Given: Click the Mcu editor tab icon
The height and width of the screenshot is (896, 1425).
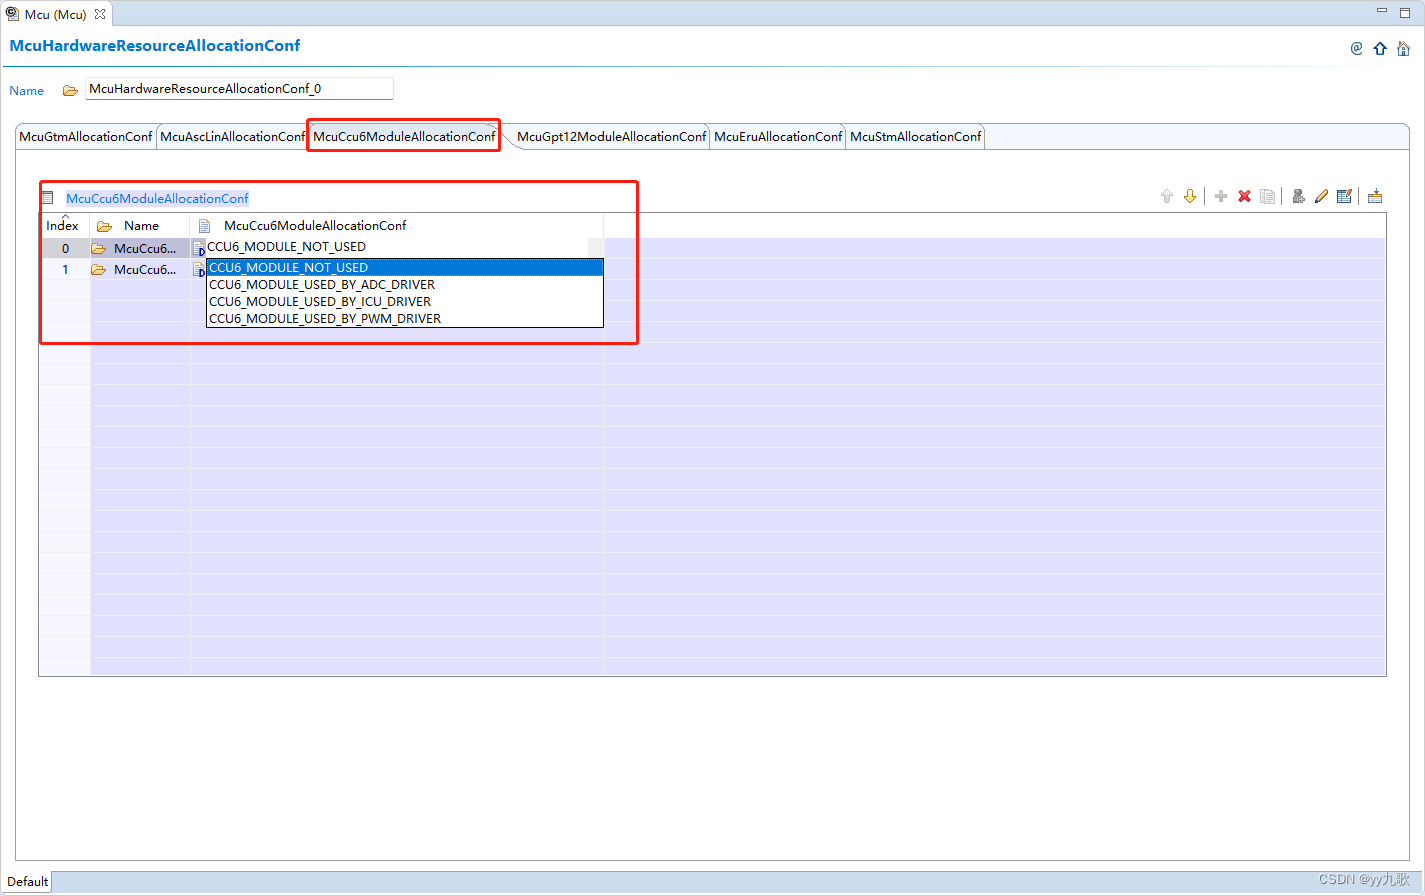Looking at the screenshot, I should tap(12, 14).
